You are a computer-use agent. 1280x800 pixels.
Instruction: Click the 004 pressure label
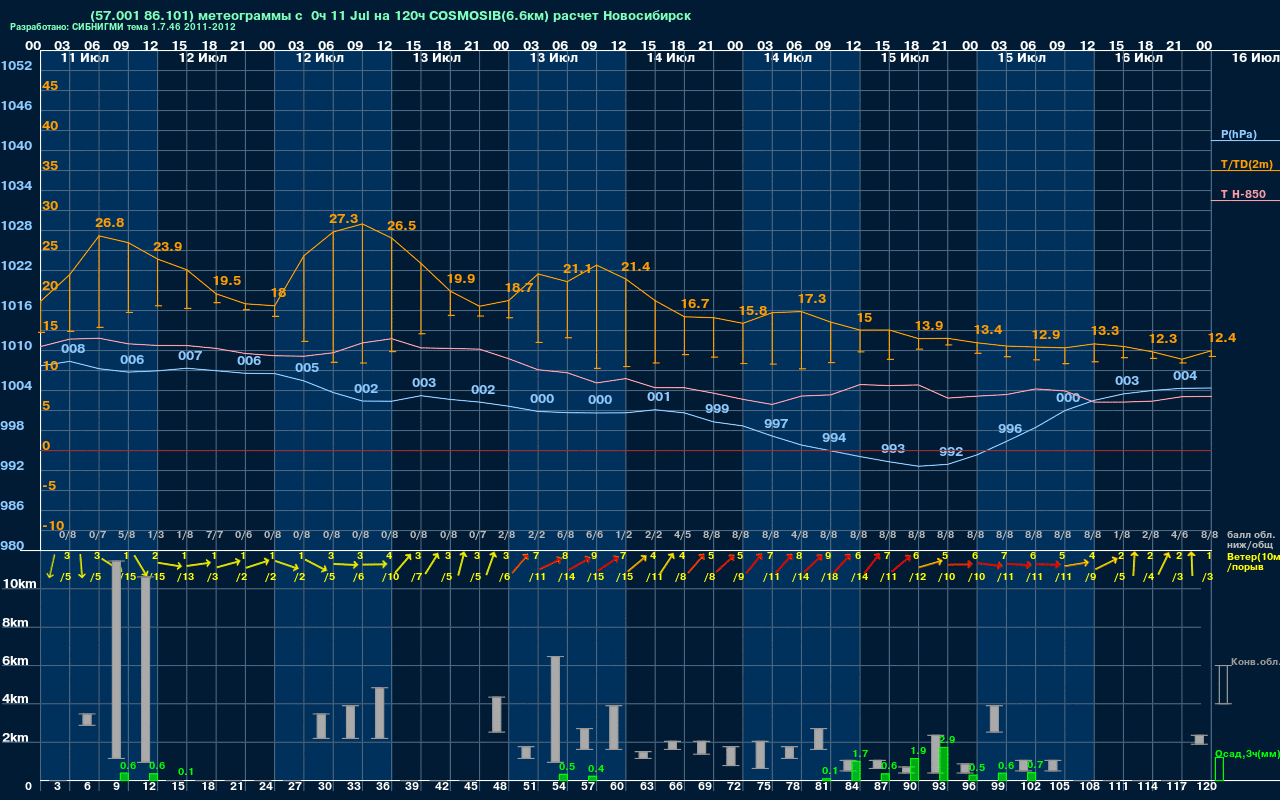click(x=1185, y=375)
